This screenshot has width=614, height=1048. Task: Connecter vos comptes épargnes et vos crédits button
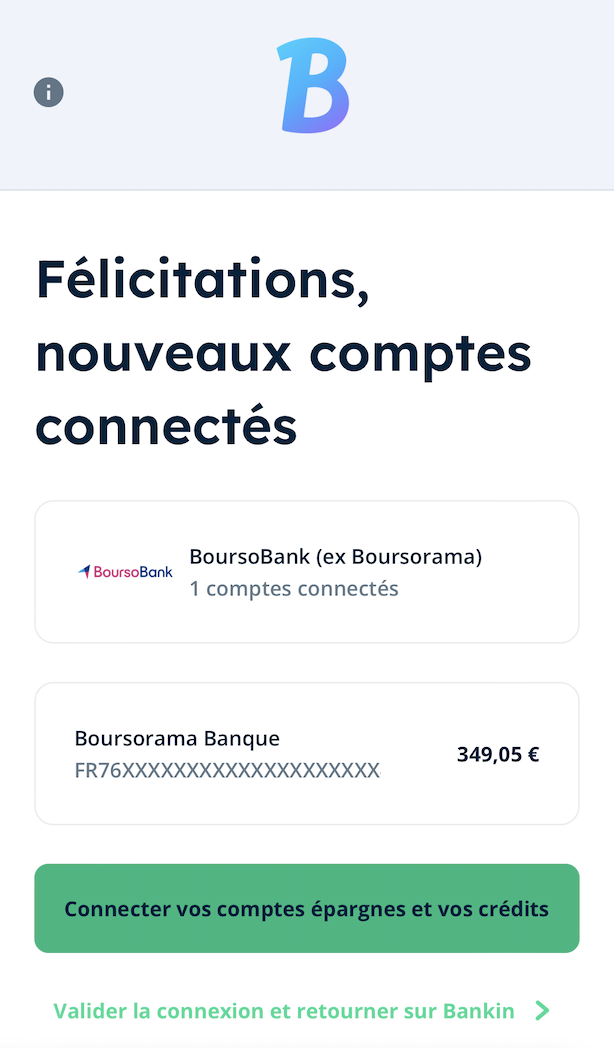coord(307,908)
